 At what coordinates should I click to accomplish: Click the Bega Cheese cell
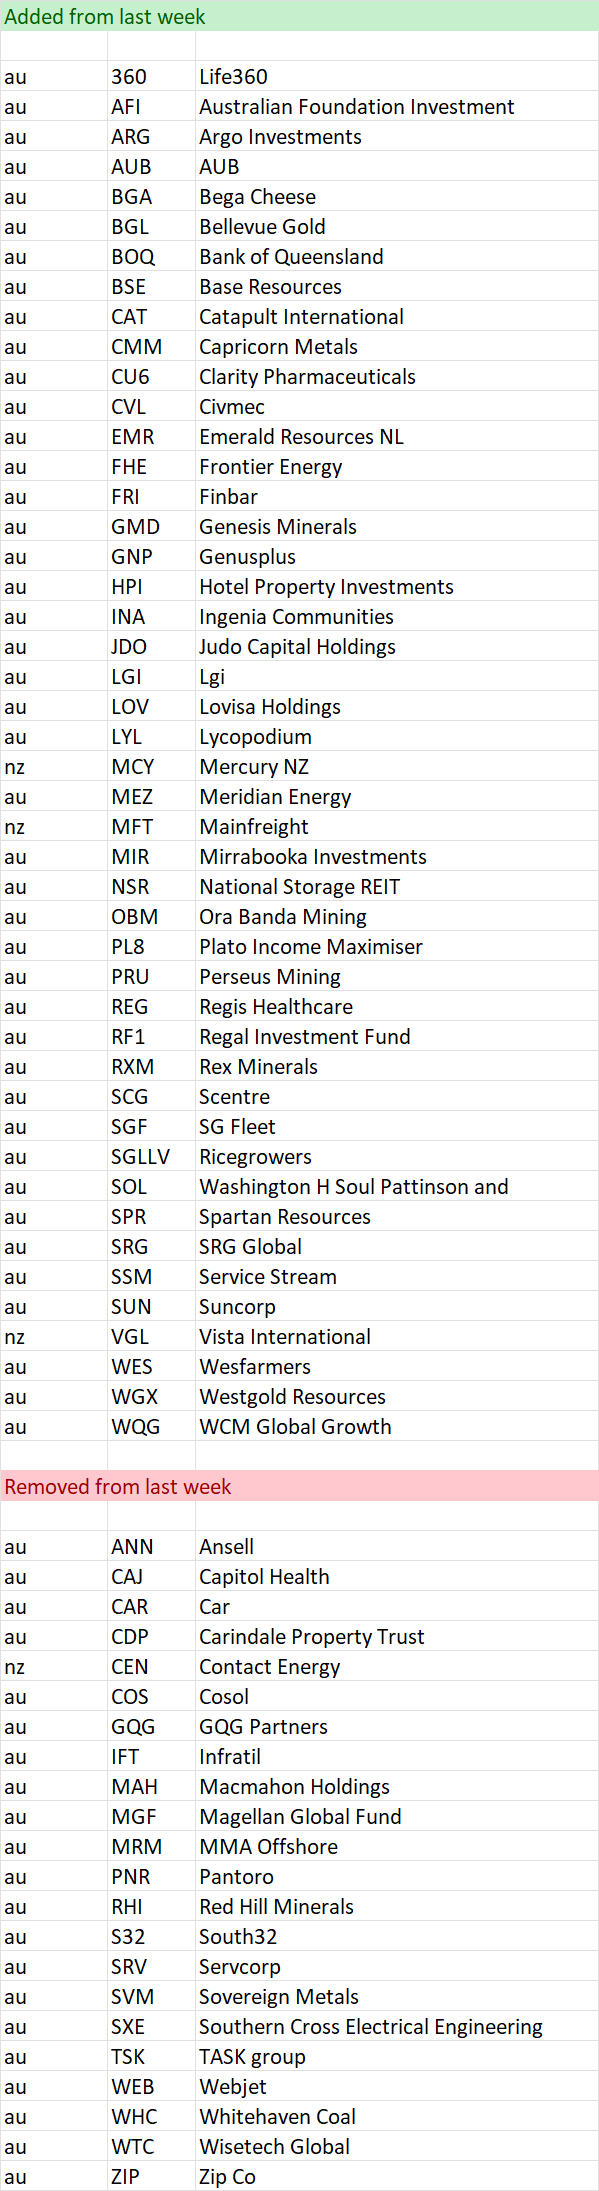pos(397,196)
